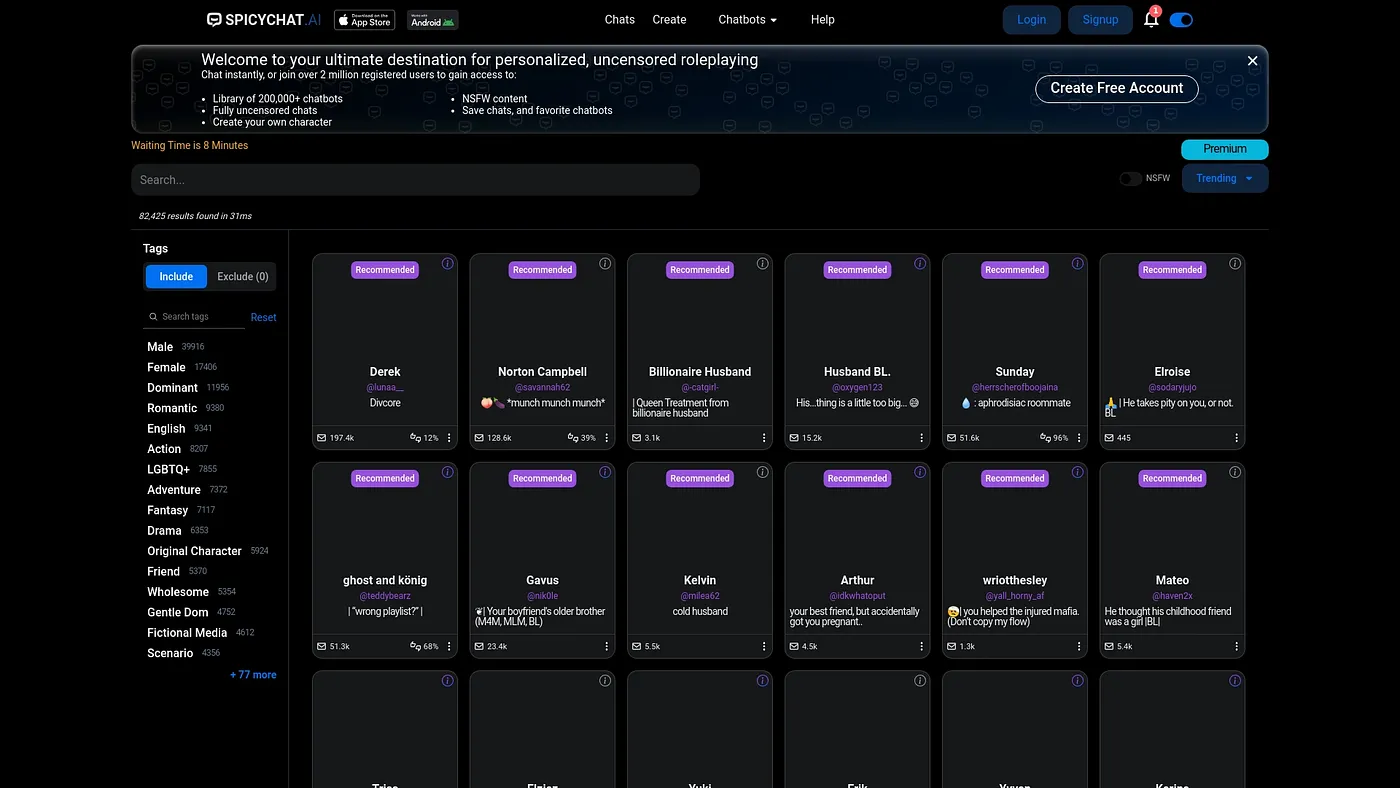The image size is (1400, 788).
Task: Toggle the dark mode switch in header
Action: (x=1181, y=20)
